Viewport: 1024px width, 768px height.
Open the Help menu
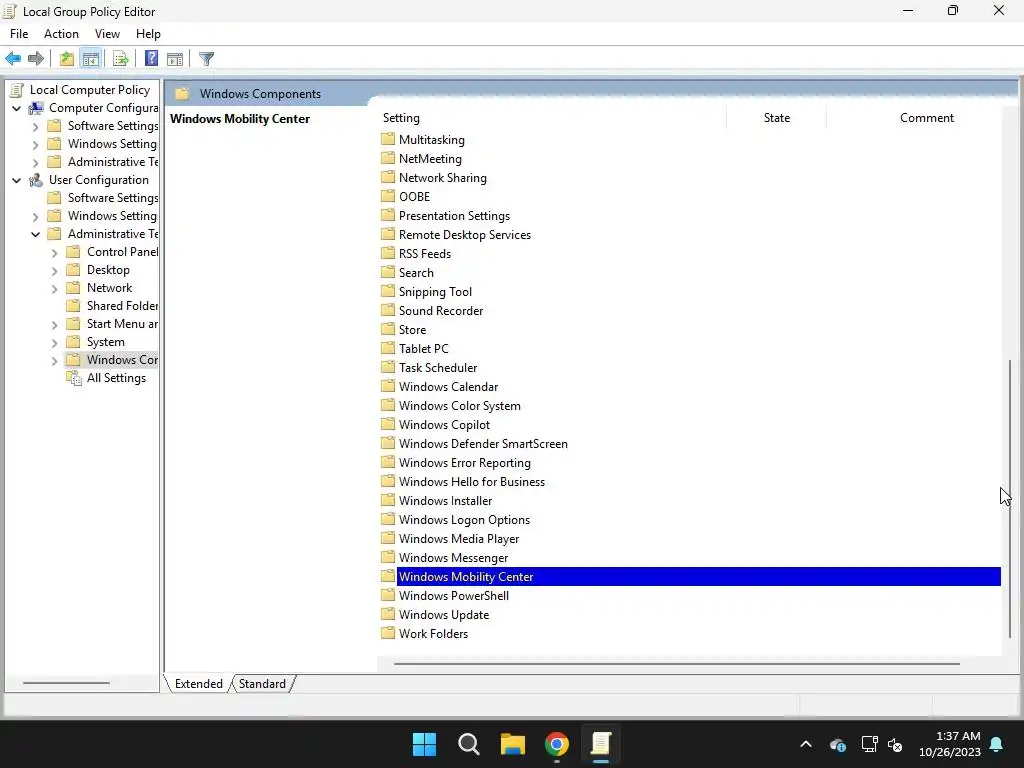[x=148, y=34]
